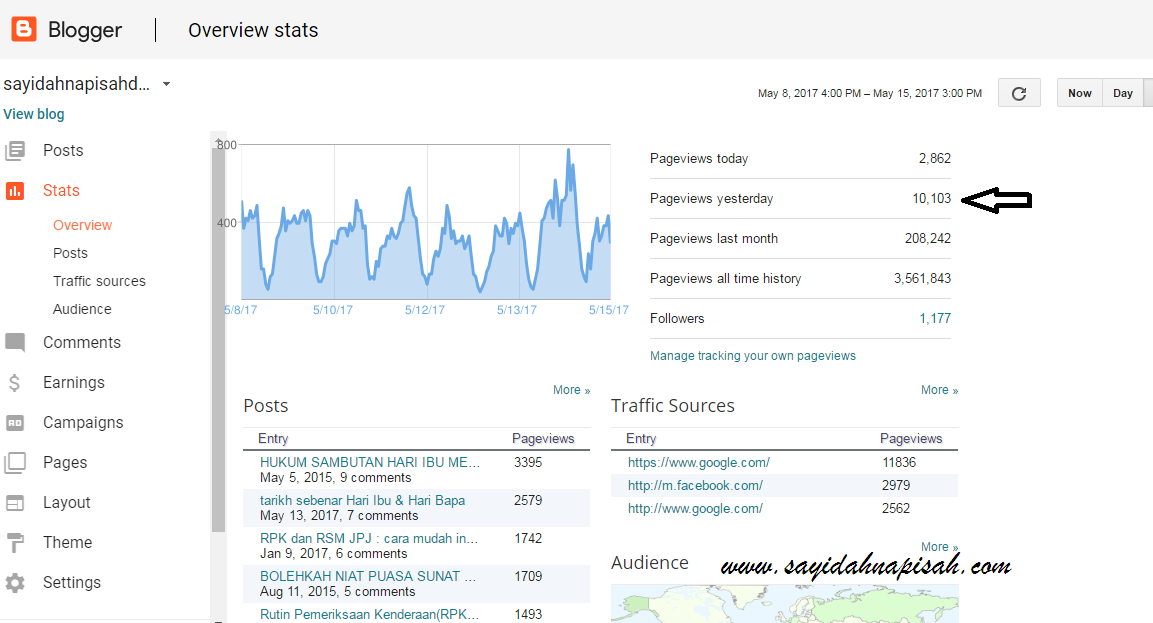Image resolution: width=1153 pixels, height=623 pixels.
Task: Click Pageviews all time history value
Action: [x=922, y=279]
